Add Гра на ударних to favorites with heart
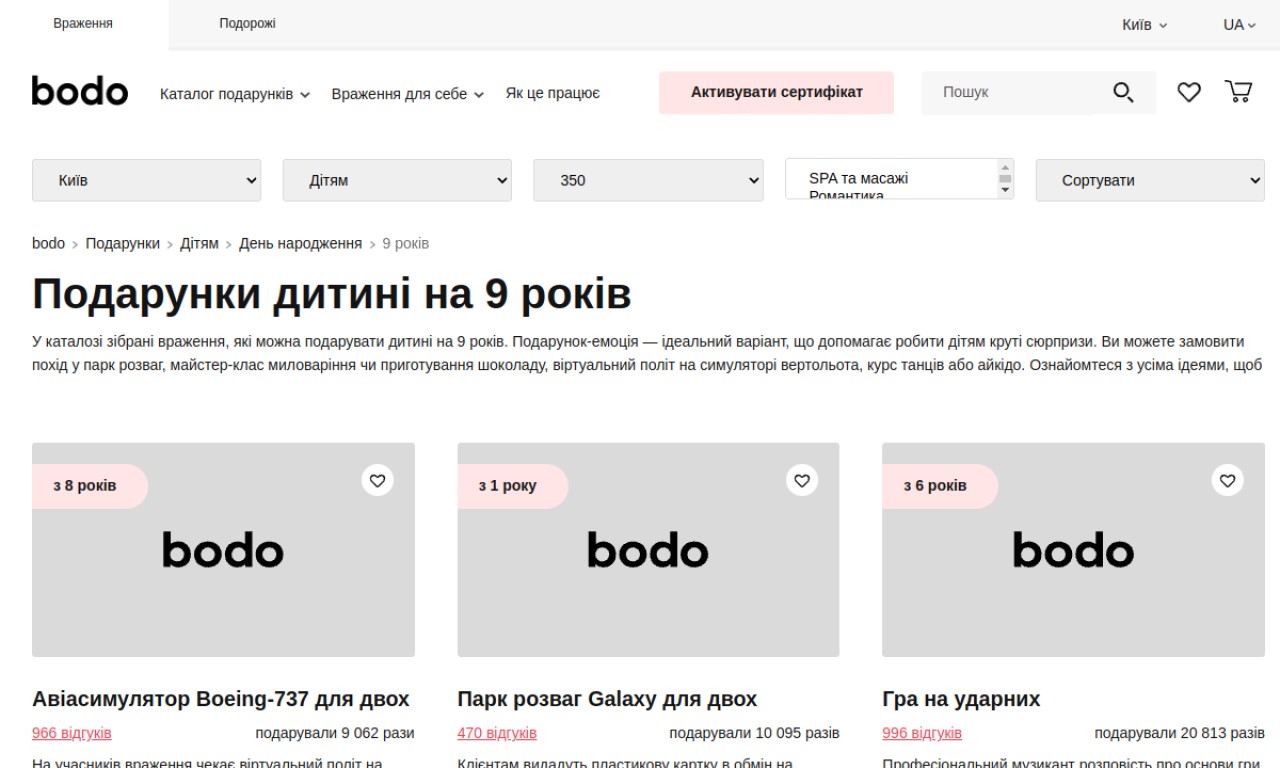 pyautogui.click(x=1227, y=480)
